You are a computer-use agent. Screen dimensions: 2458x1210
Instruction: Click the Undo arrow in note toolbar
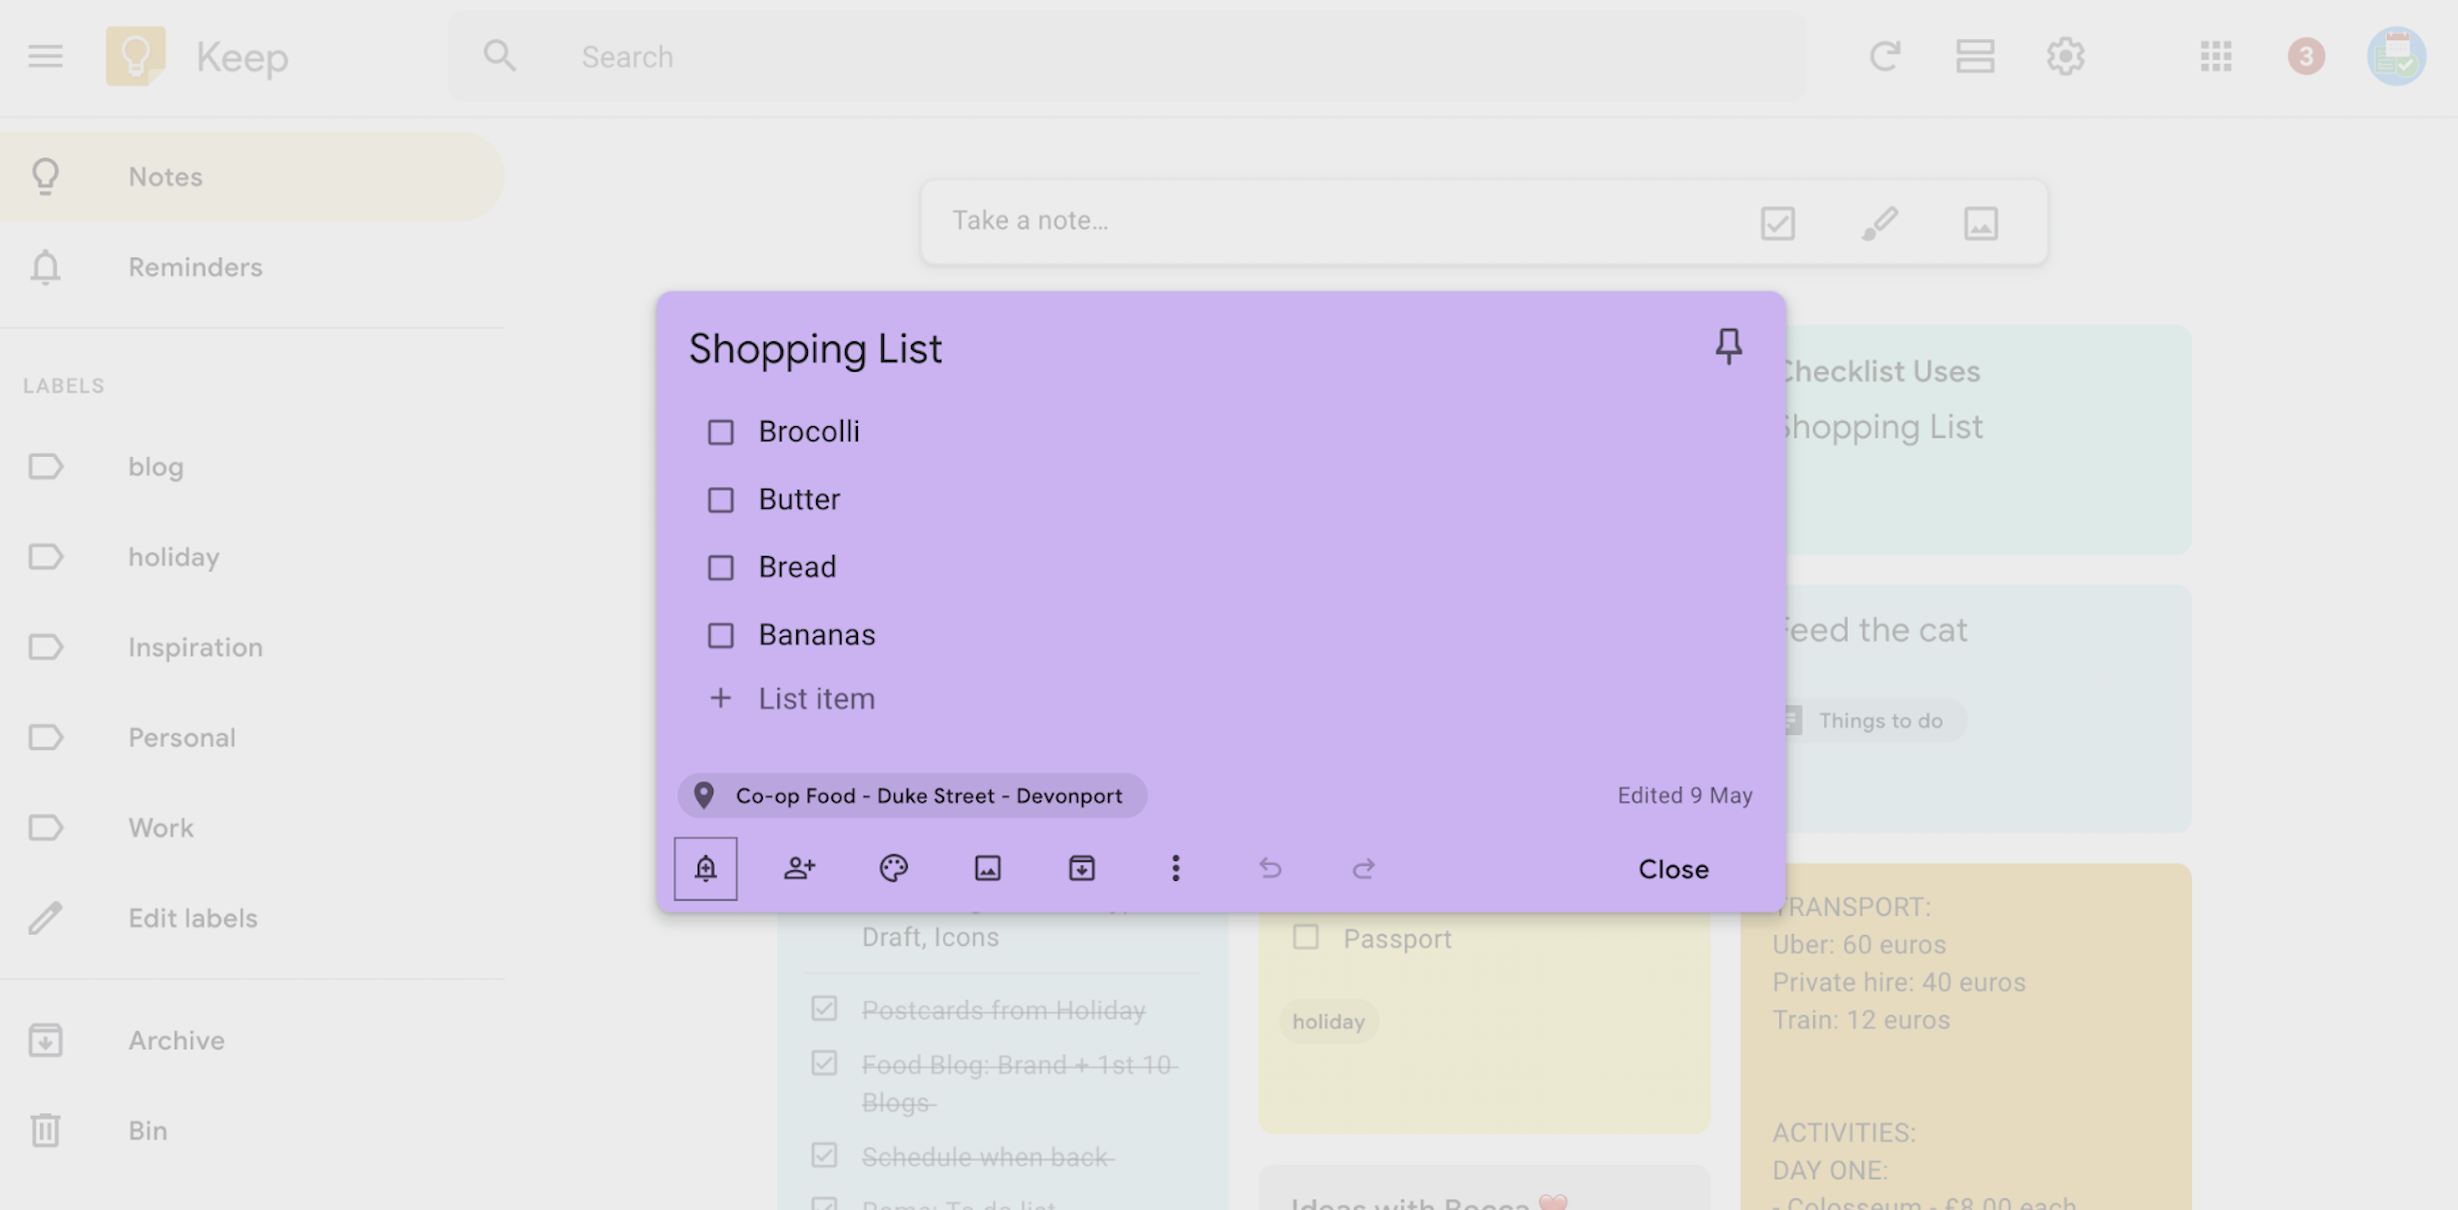(x=1269, y=868)
